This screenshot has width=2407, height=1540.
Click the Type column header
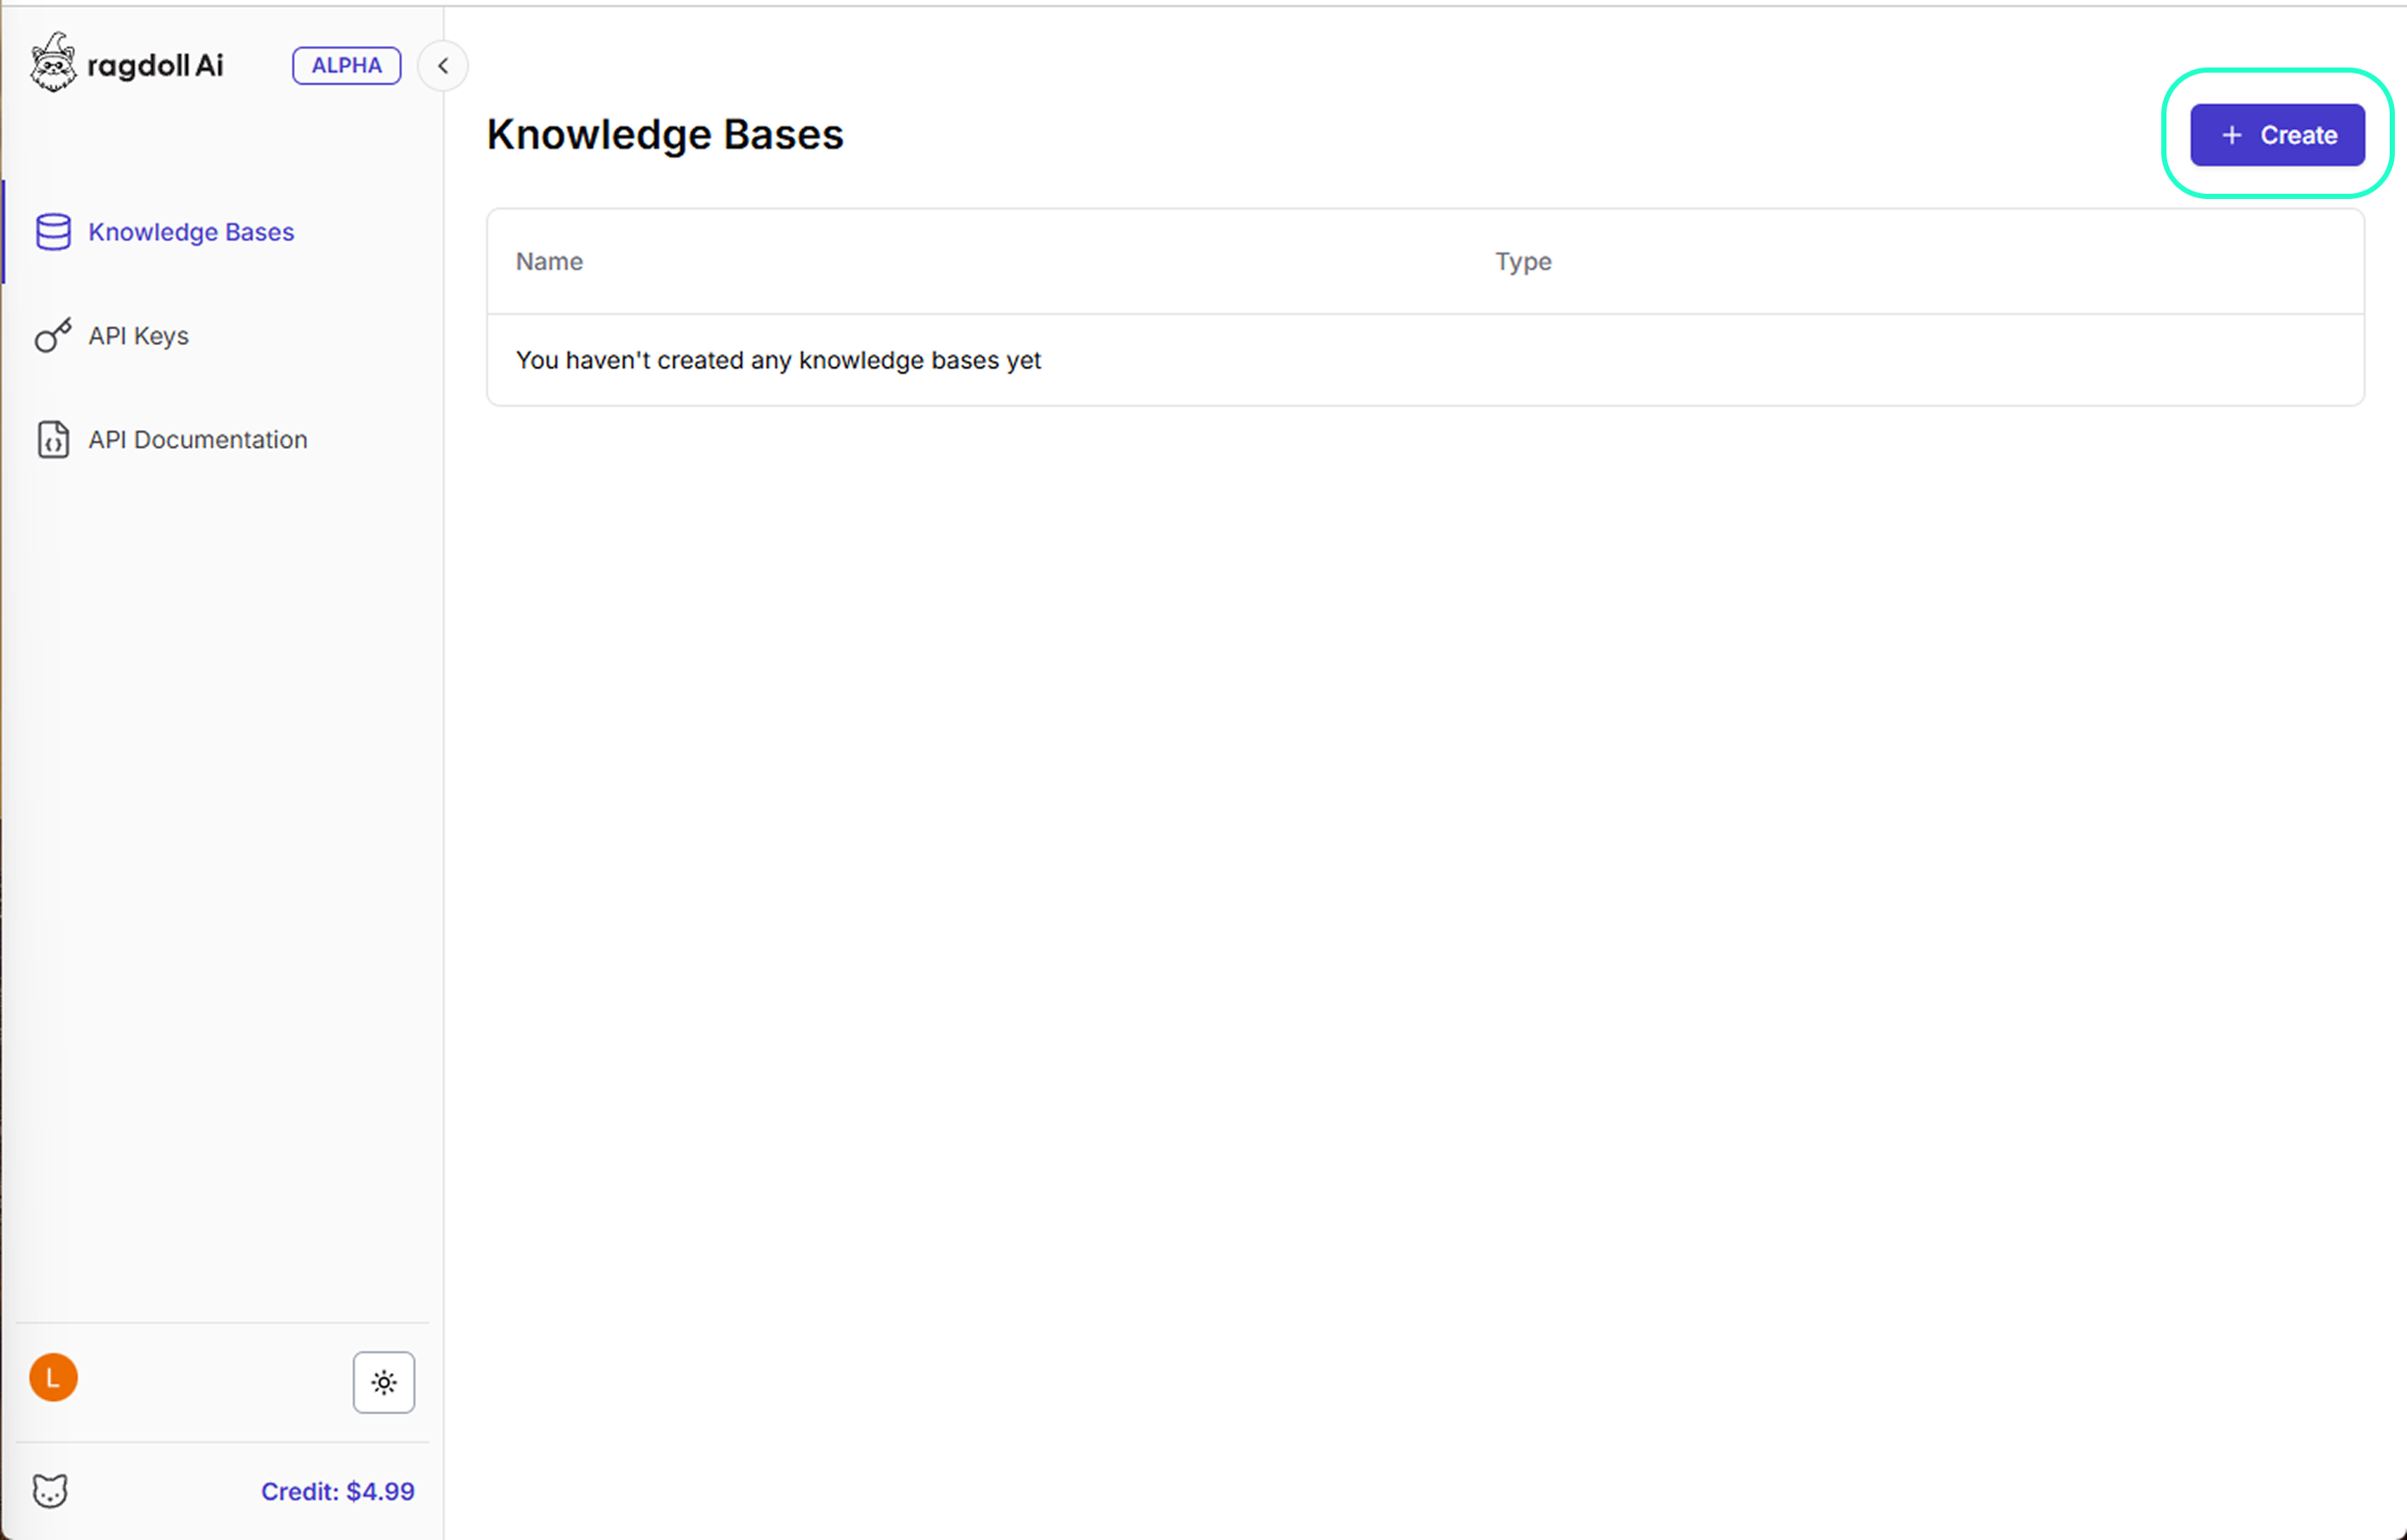[x=1523, y=262]
